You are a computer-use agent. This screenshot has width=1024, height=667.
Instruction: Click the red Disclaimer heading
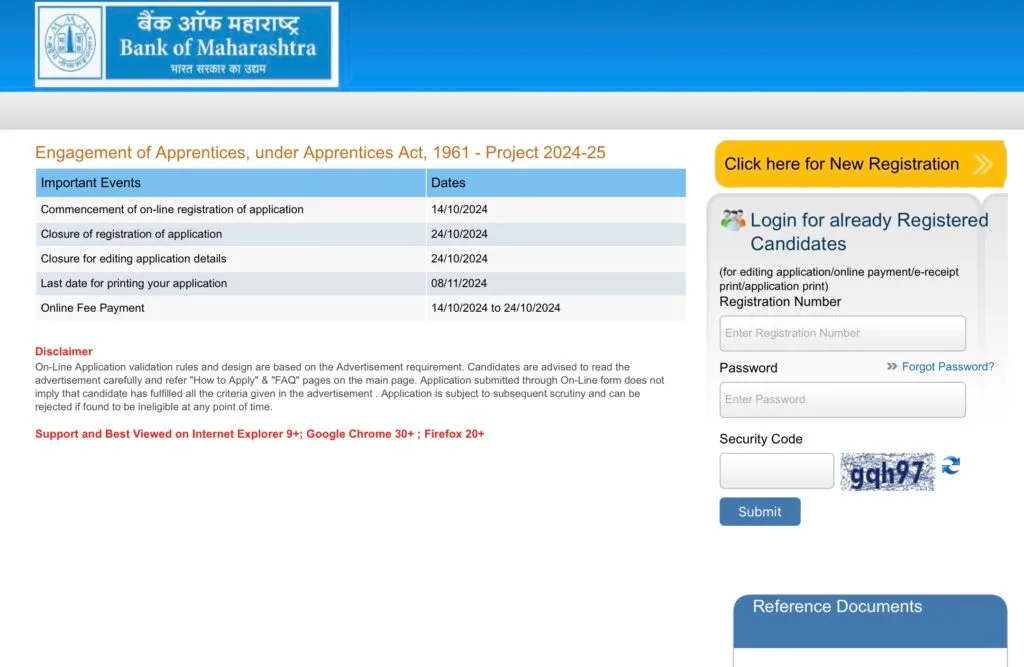[63, 351]
